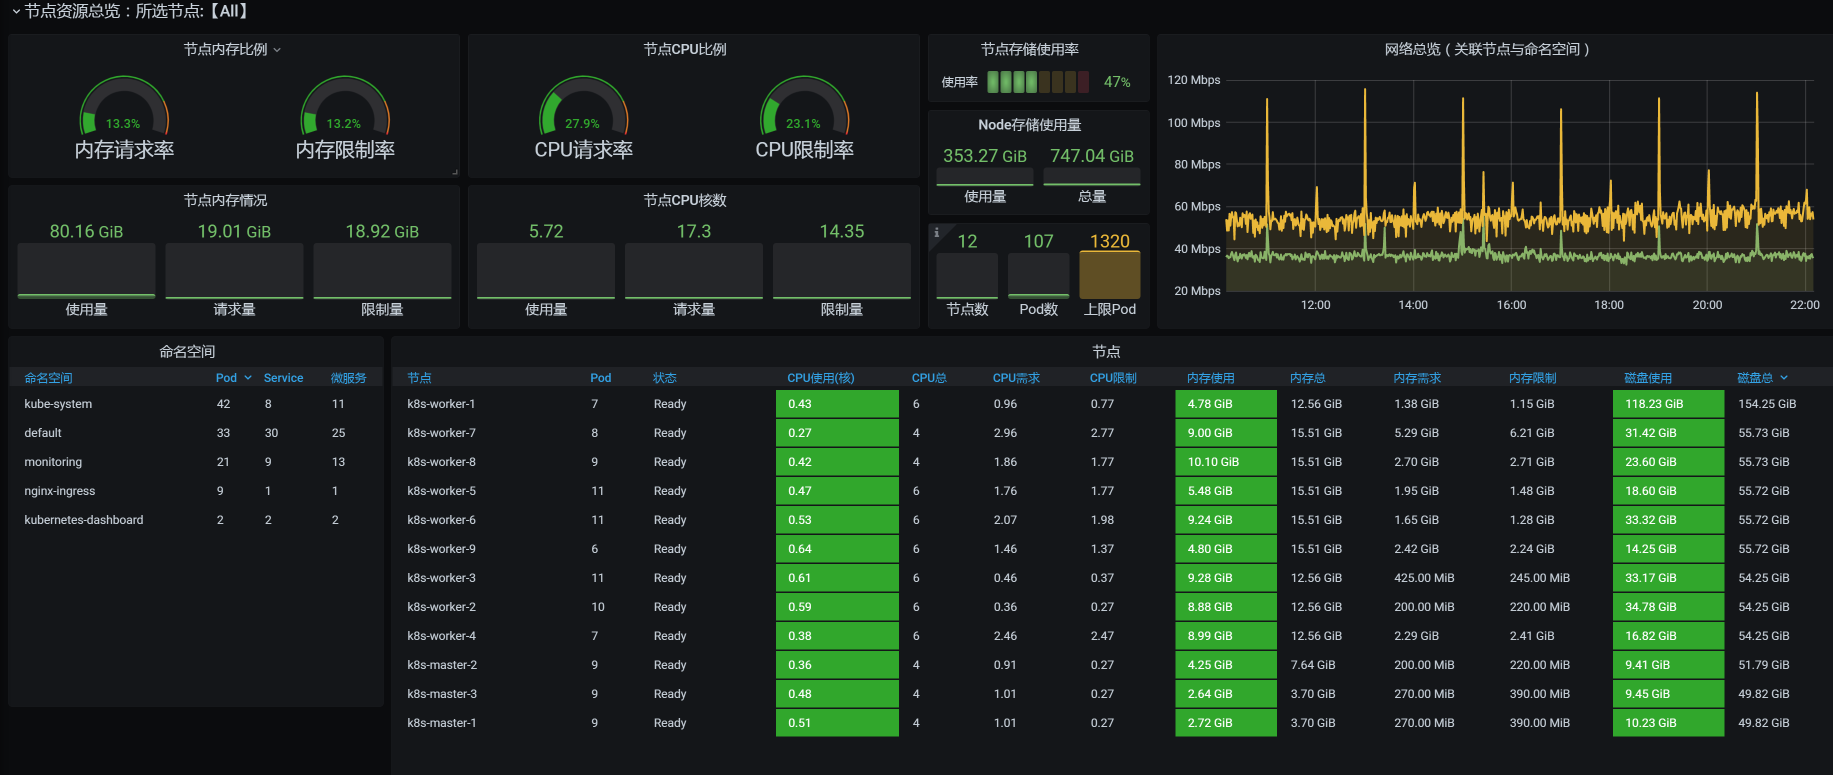
Task: Collapse the 节点资源总览 dashboard row
Action: (x=16, y=11)
